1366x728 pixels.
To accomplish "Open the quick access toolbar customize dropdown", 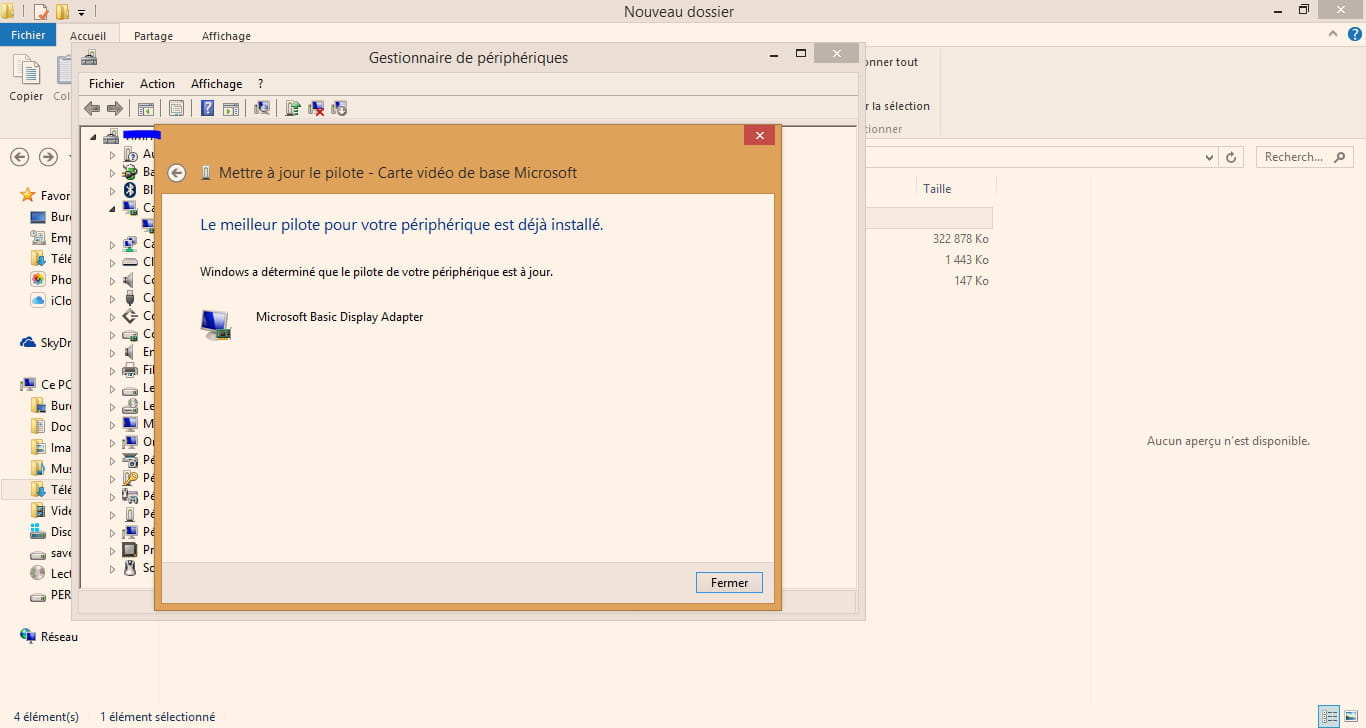I will pyautogui.click(x=81, y=13).
